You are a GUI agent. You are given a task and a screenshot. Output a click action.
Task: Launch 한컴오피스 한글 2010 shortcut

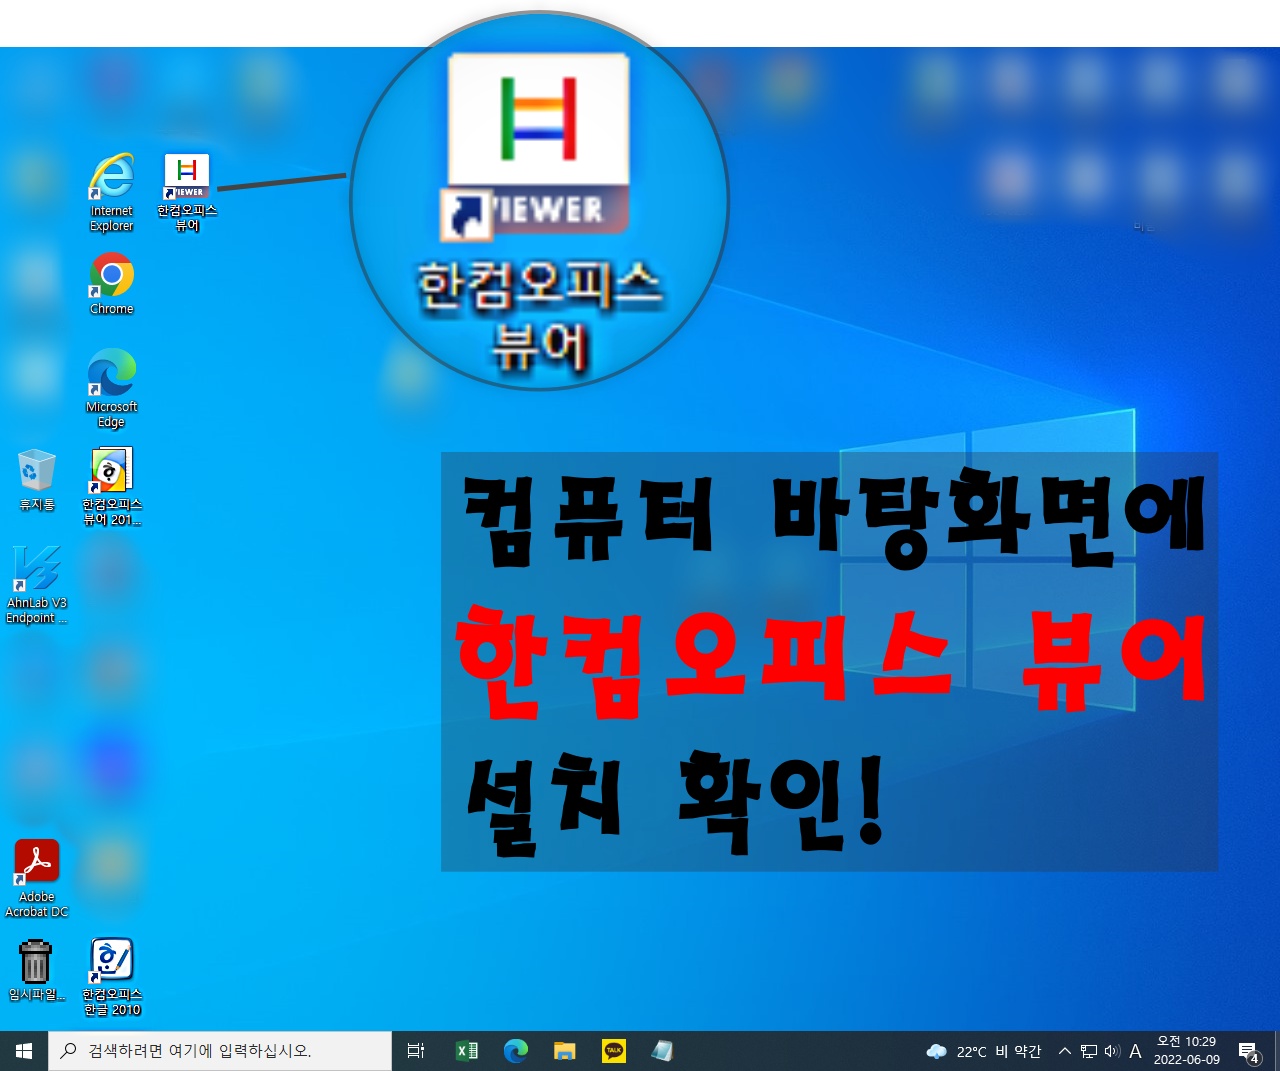point(111,976)
